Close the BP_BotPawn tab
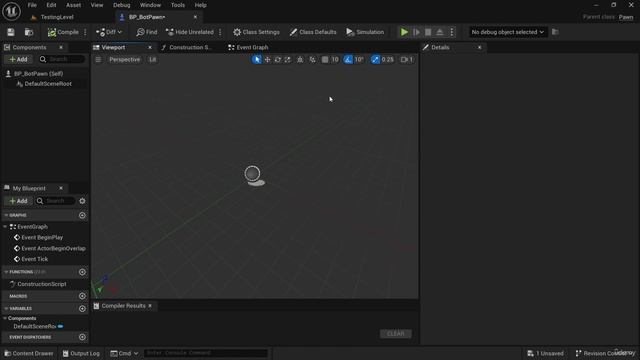The height and width of the screenshot is (360, 640). pos(195,17)
